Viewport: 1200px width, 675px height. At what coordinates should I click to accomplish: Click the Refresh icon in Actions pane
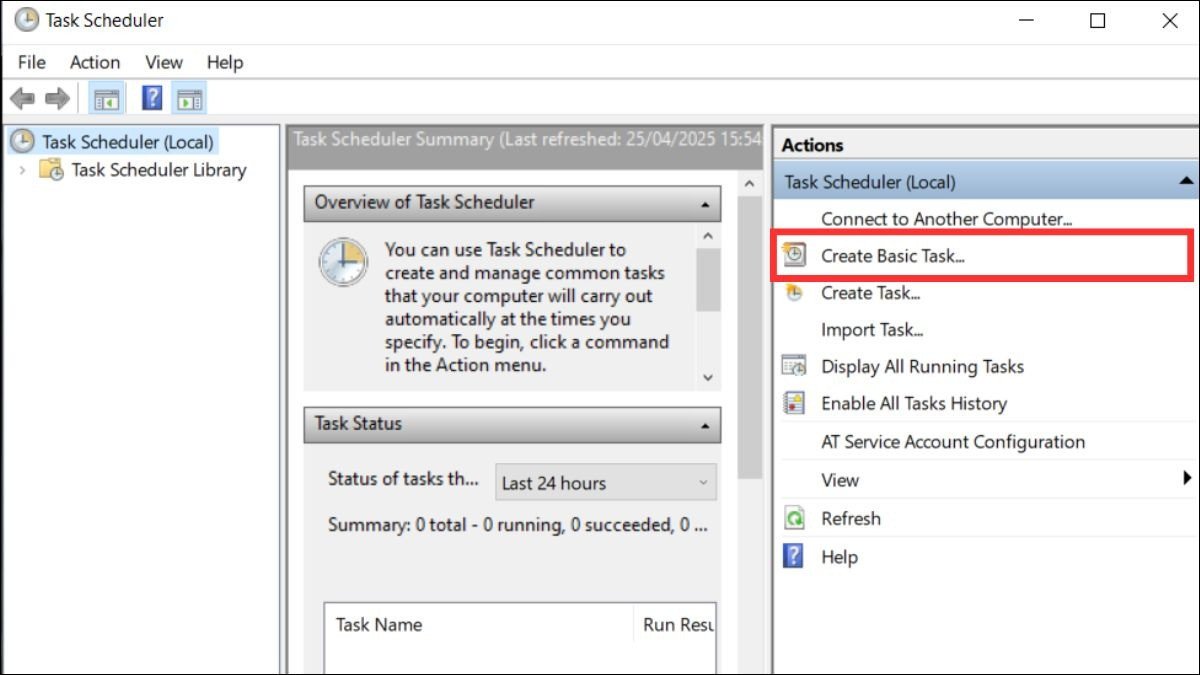793,518
